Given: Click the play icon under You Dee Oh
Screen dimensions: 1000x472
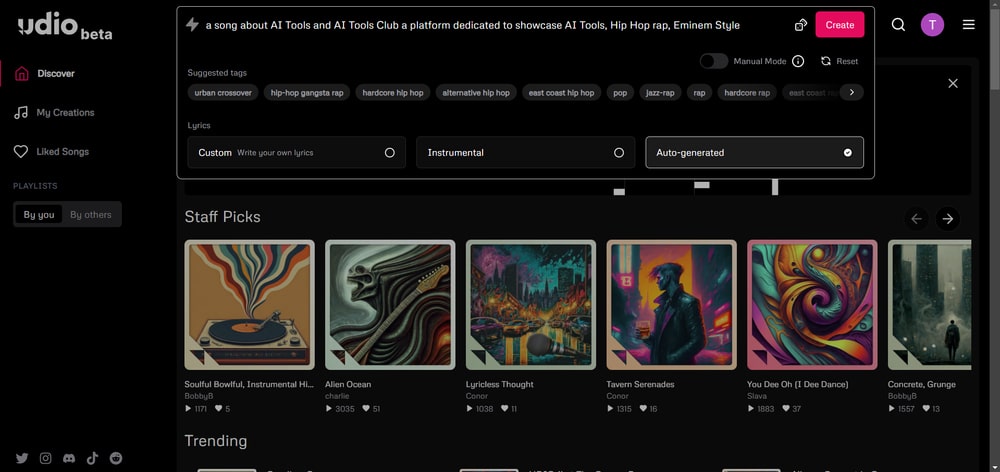Looking at the screenshot, I should click(751, 409).
